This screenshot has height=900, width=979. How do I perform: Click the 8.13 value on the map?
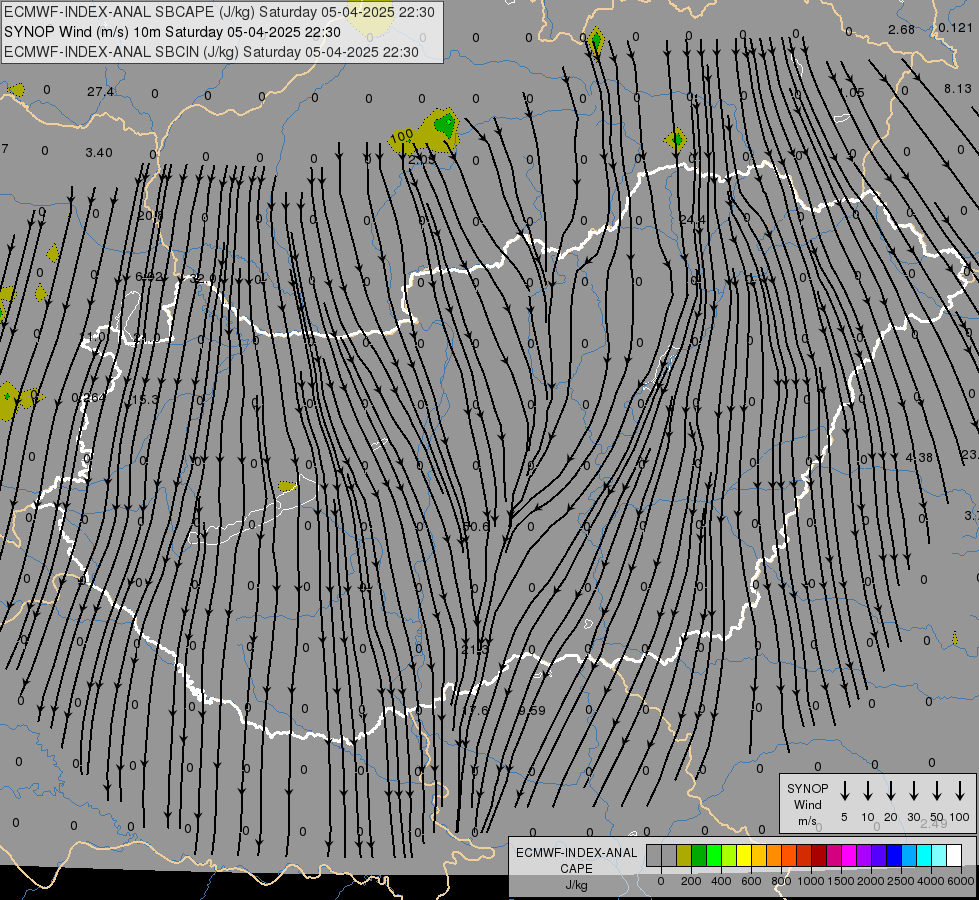[x=958, y=89]
